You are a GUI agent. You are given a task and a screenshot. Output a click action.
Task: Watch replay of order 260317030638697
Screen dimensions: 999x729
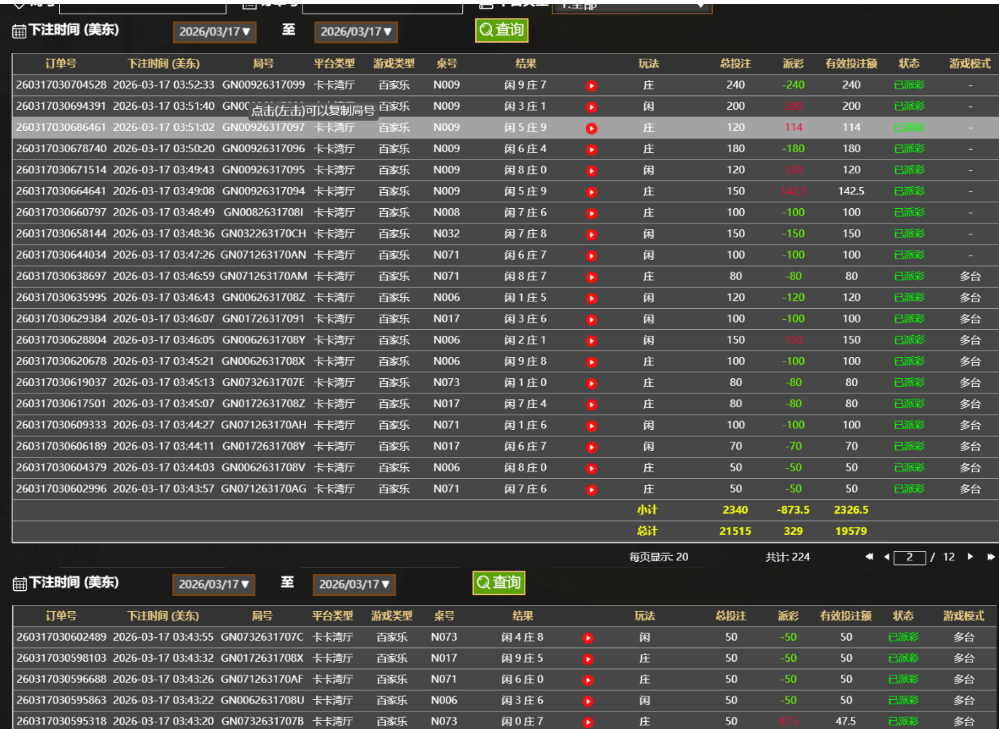point(591,276)
